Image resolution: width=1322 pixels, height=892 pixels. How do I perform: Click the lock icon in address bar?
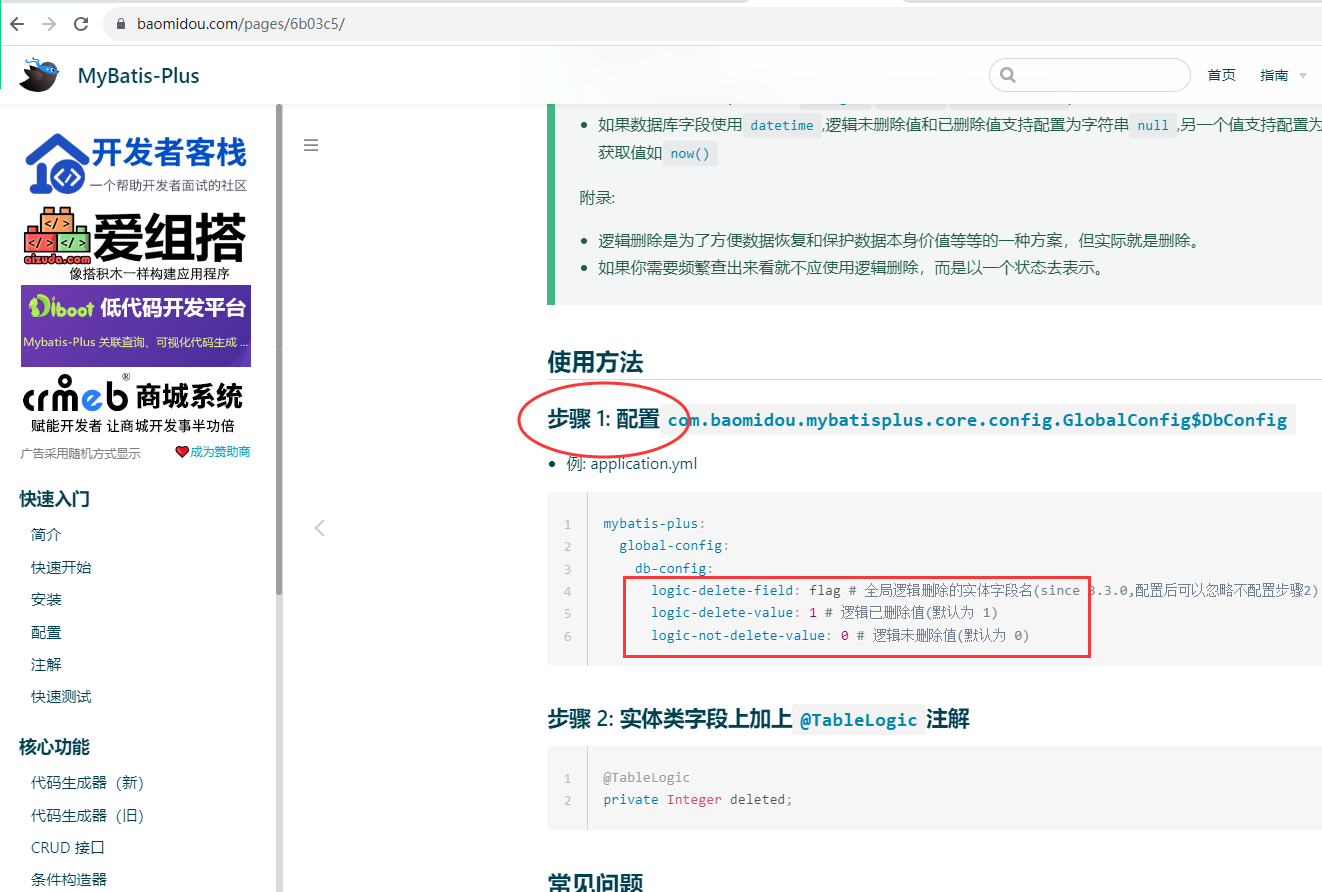tap(122, 23)
